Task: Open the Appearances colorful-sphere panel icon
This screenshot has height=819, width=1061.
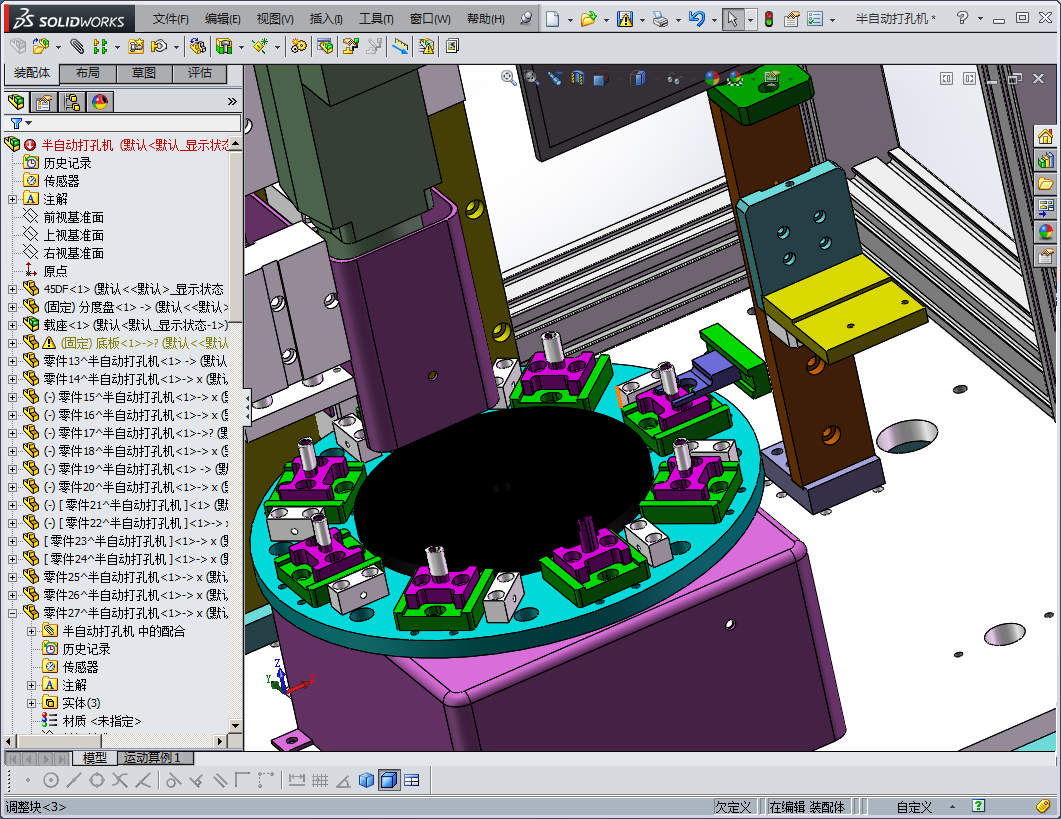Action: point(97,102)
